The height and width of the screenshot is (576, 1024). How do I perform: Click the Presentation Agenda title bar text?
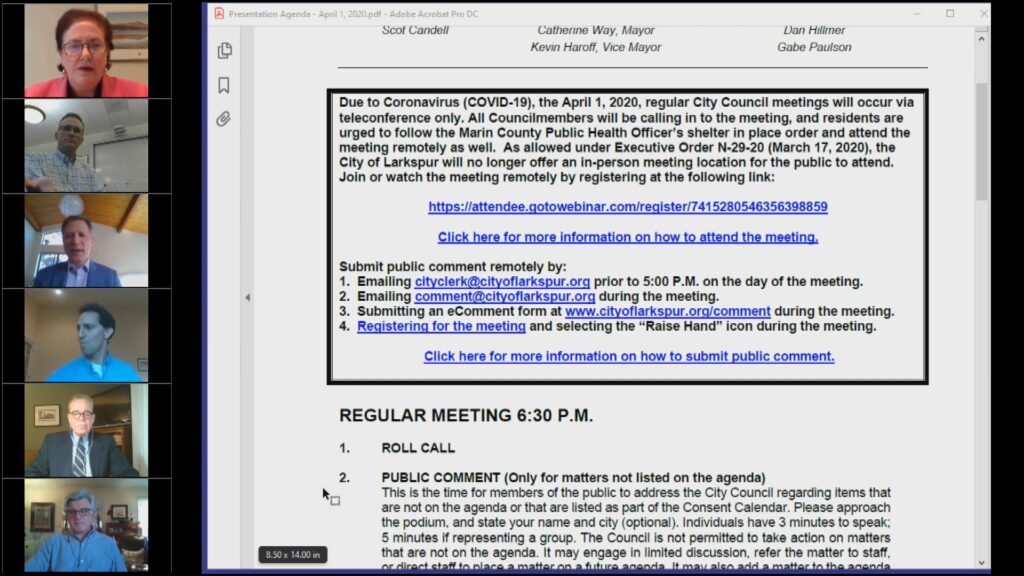(353, 14)
